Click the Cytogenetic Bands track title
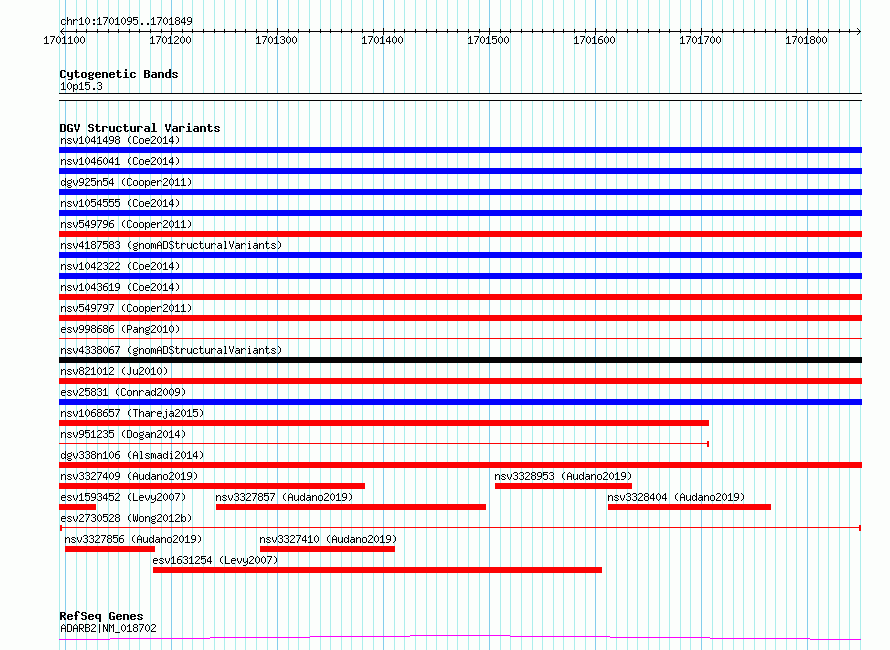The width and height of the screenshot is (890, 650). [x=119, y=74]
